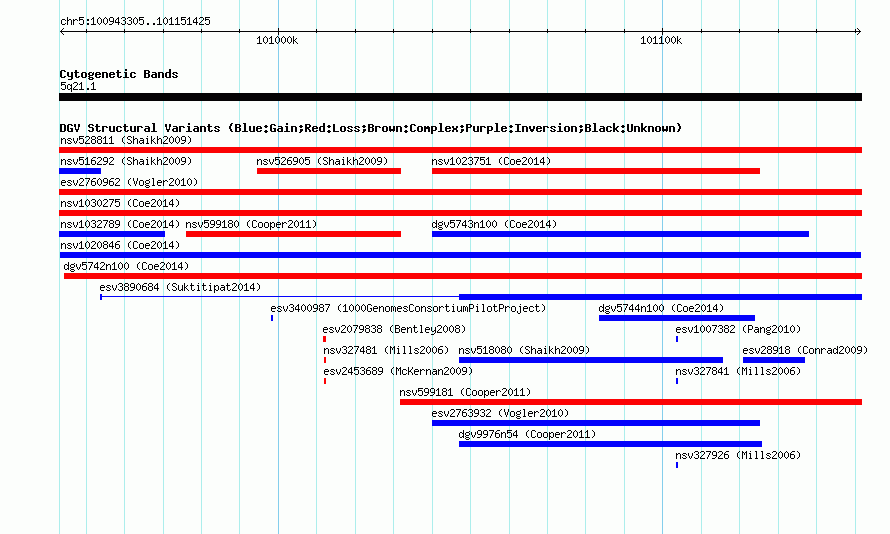Open the dgv5743n100 (Coe2014) label
The height and width of the screenshot is (534, 890).
494,224
